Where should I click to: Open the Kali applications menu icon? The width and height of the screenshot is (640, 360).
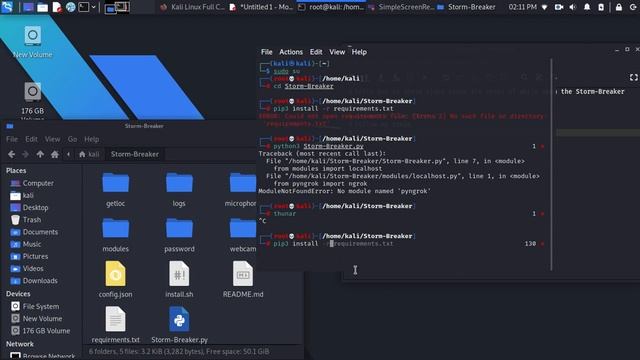(x=7, y=7)
